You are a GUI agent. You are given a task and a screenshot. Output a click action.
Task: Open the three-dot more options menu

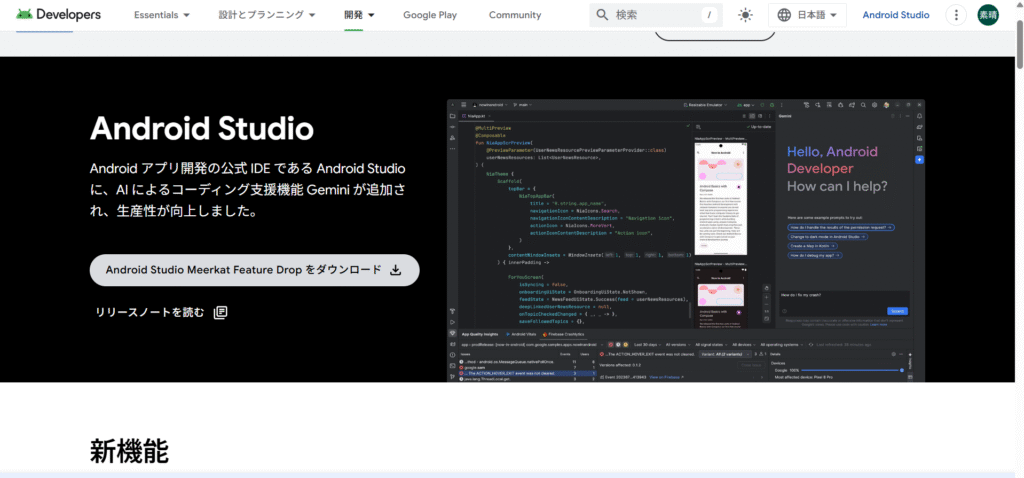pyautogui.click(x=956, y=15)
